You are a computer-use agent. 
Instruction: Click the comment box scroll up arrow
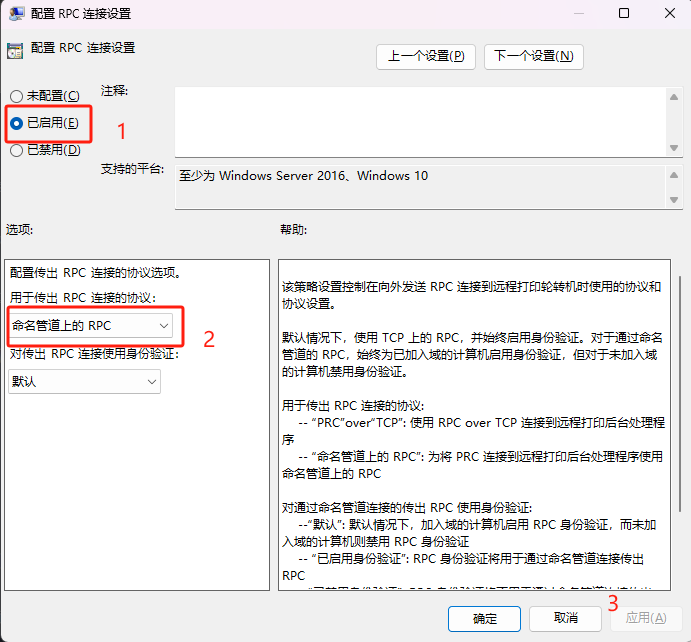[x=674, y=97]
